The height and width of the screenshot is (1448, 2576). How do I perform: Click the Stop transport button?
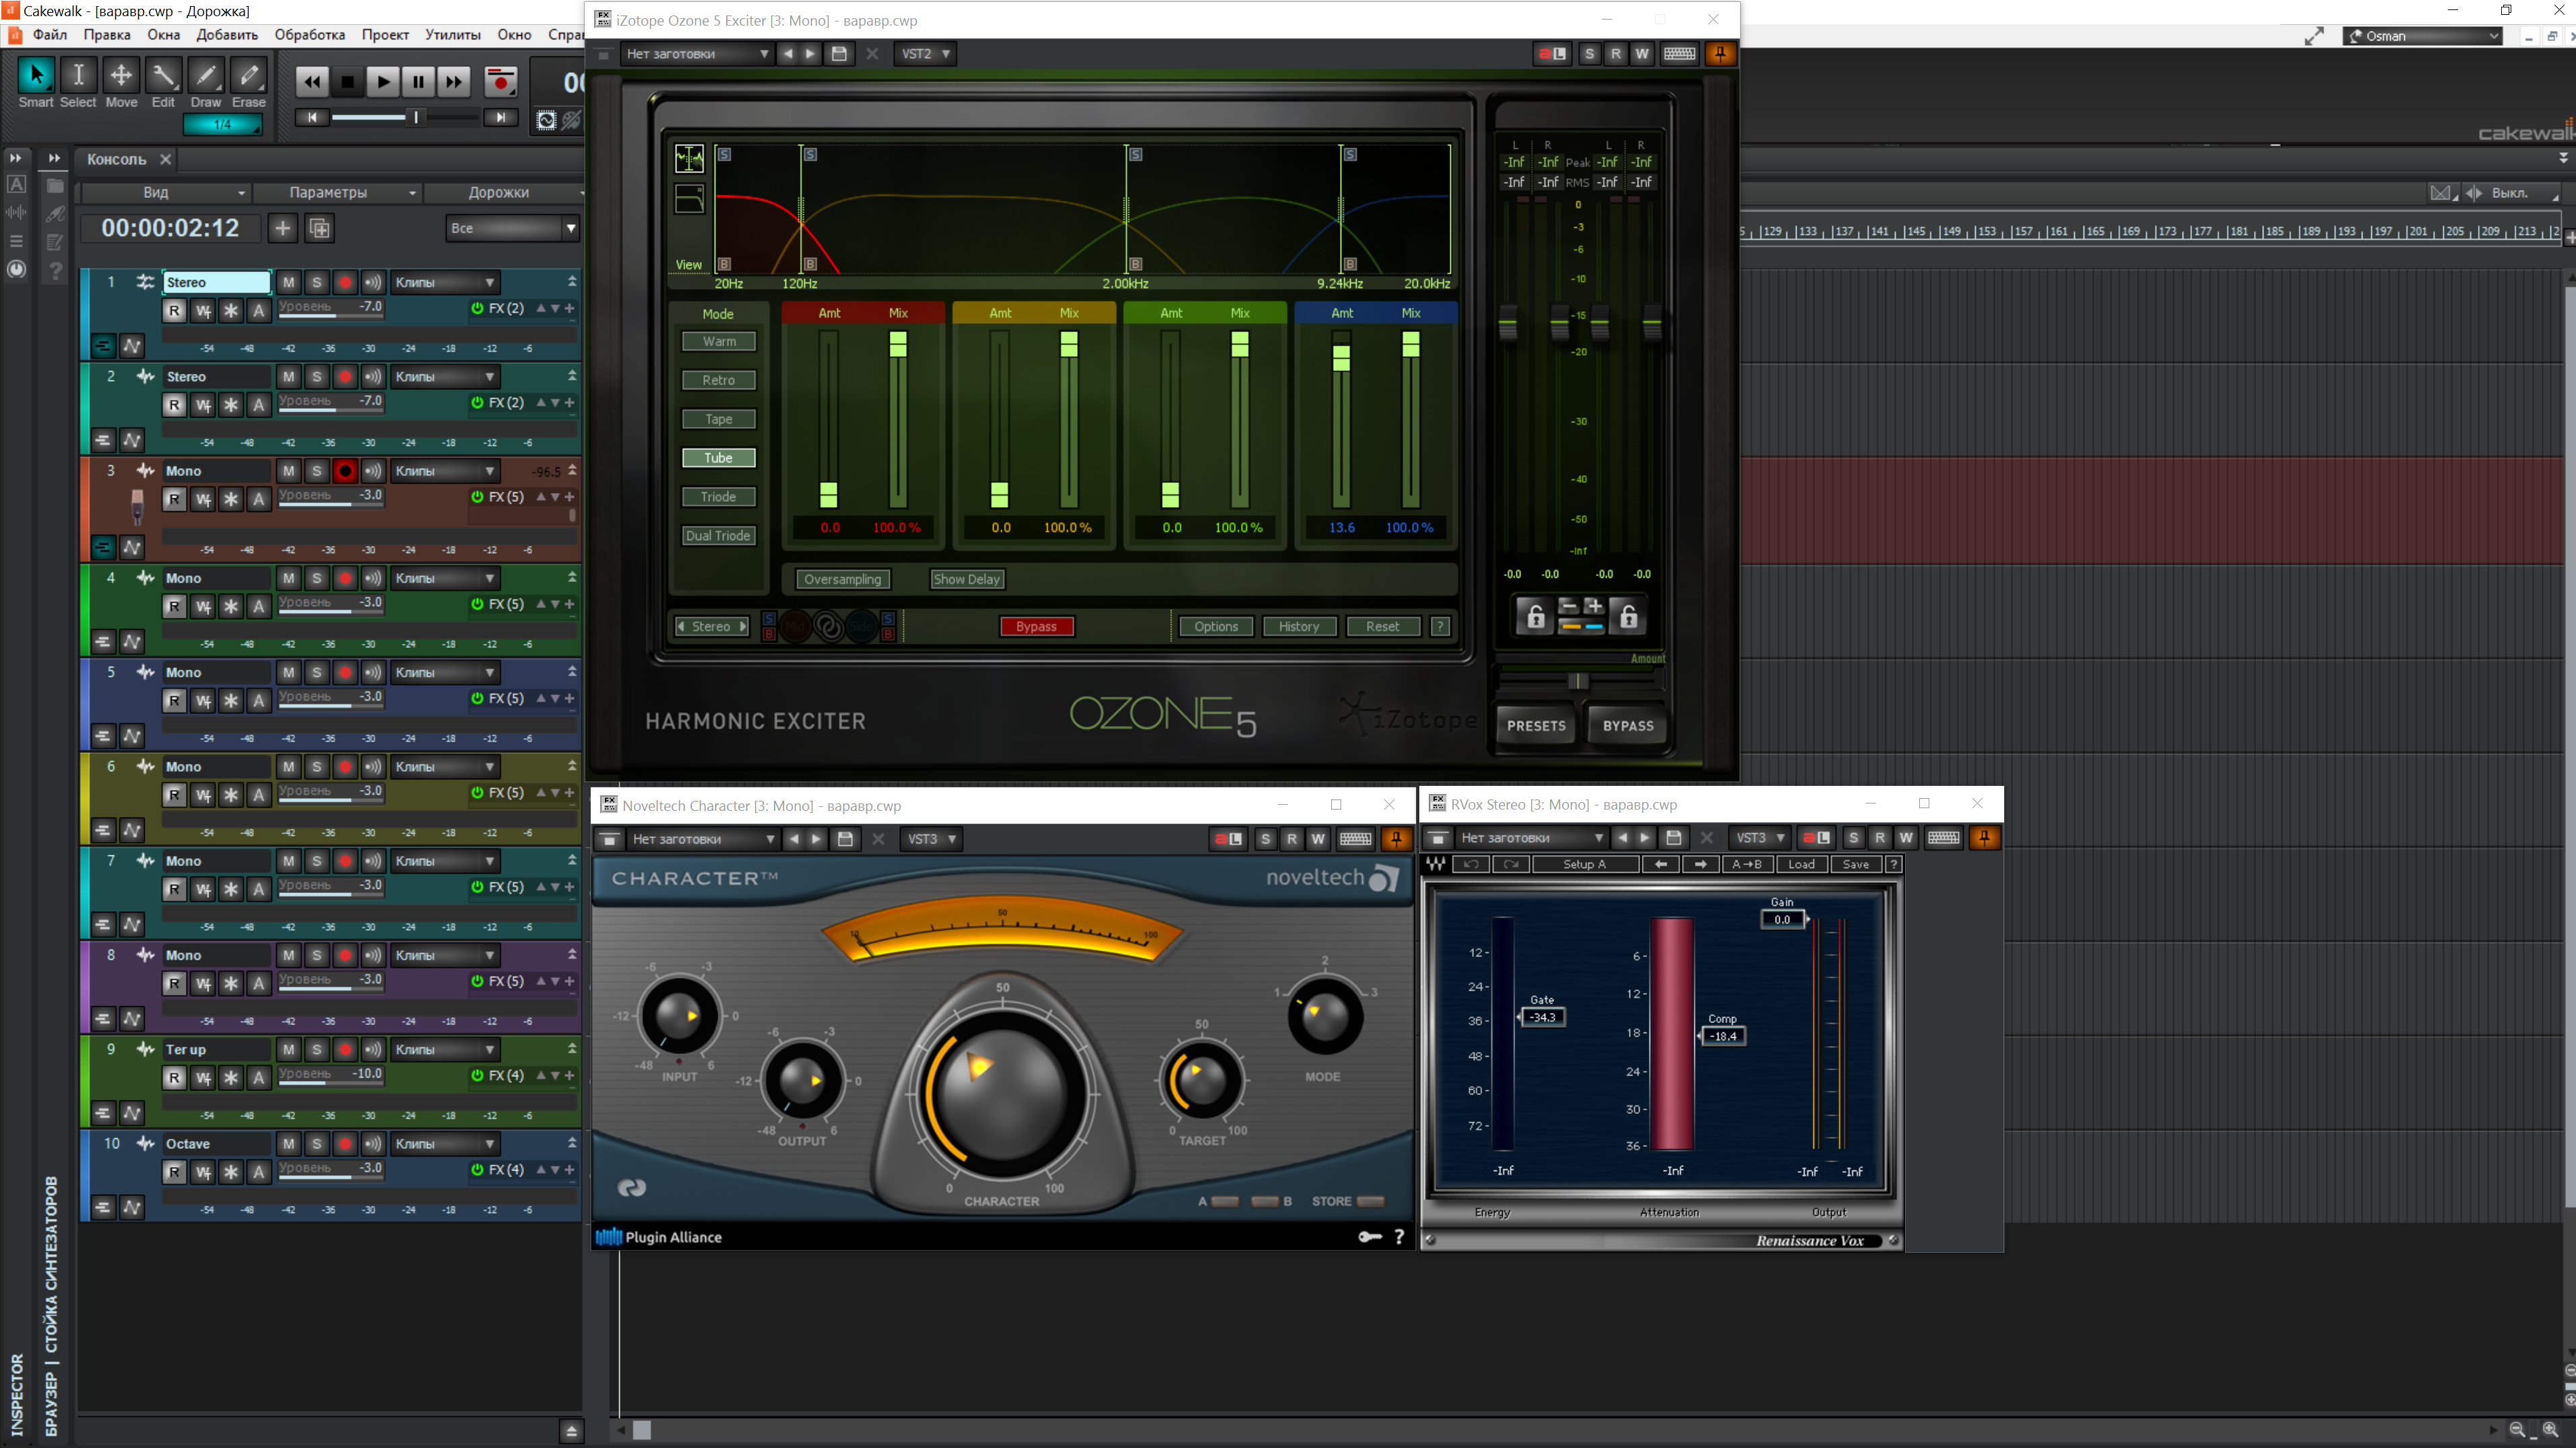[347, 82]
